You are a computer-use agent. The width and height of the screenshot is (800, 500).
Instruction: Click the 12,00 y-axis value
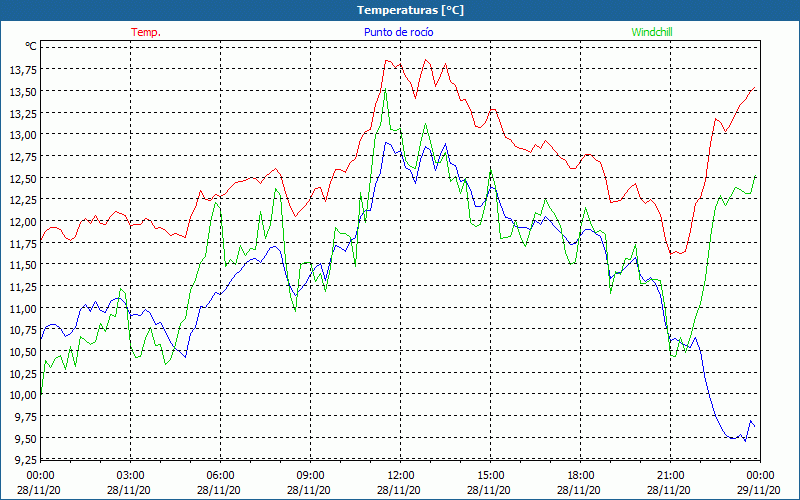(x=23, y=222)
